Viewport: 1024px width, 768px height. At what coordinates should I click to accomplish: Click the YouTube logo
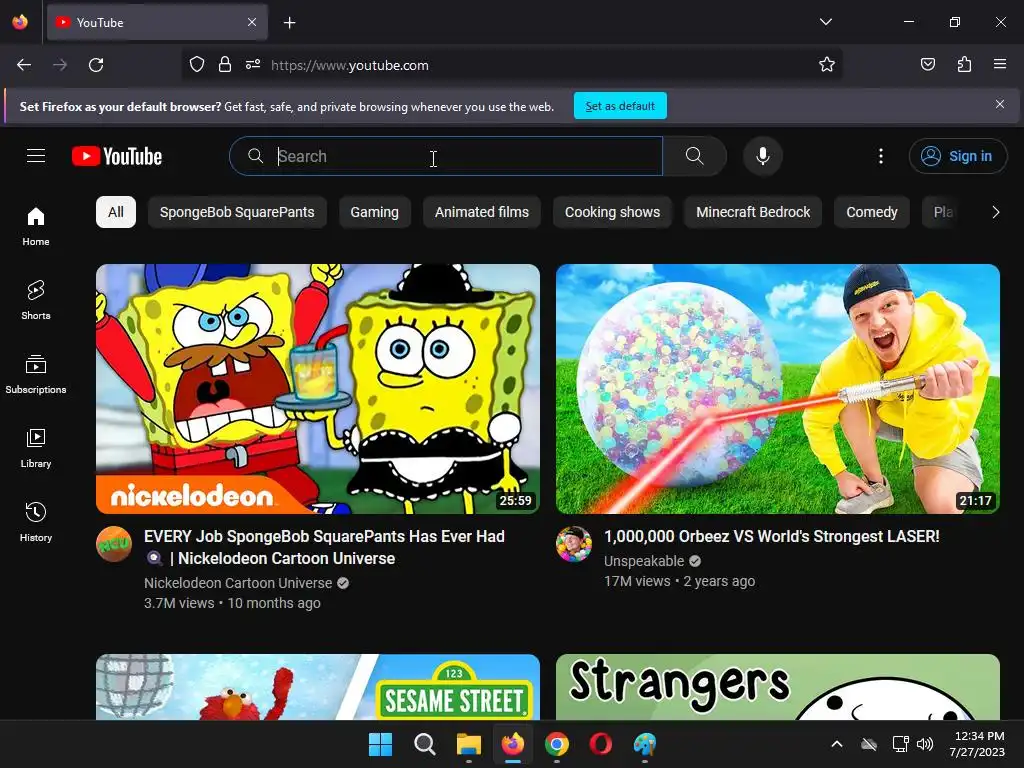[x=117, y=156]
